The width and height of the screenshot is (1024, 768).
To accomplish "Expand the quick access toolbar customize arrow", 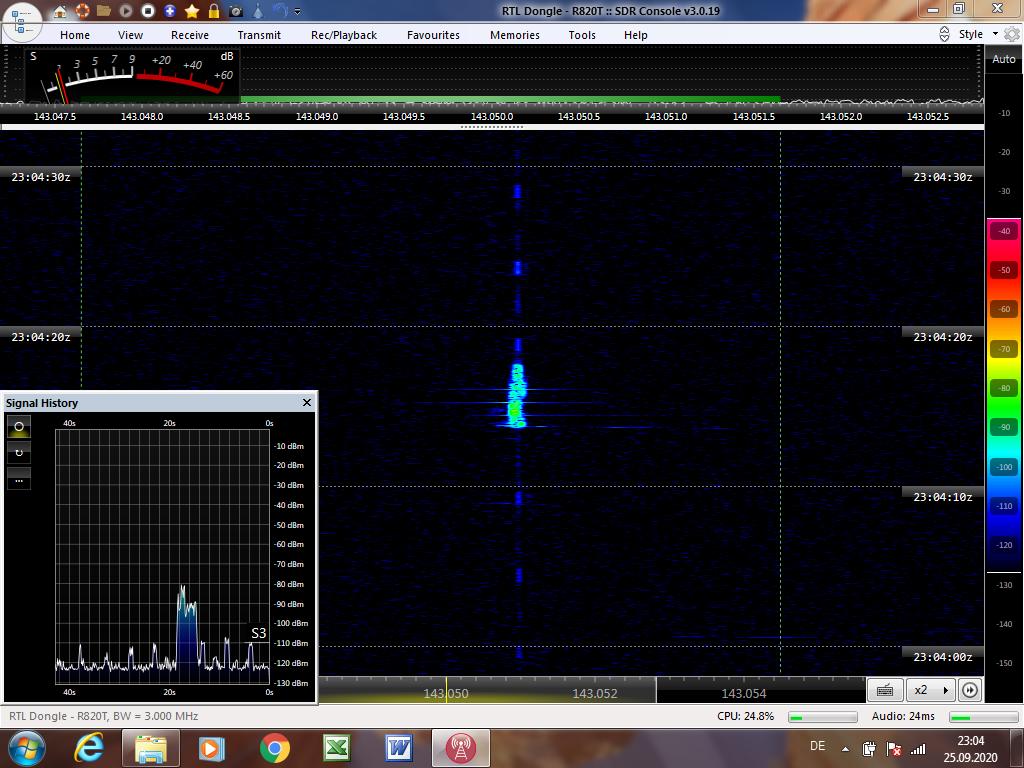I will coord(298,11).
